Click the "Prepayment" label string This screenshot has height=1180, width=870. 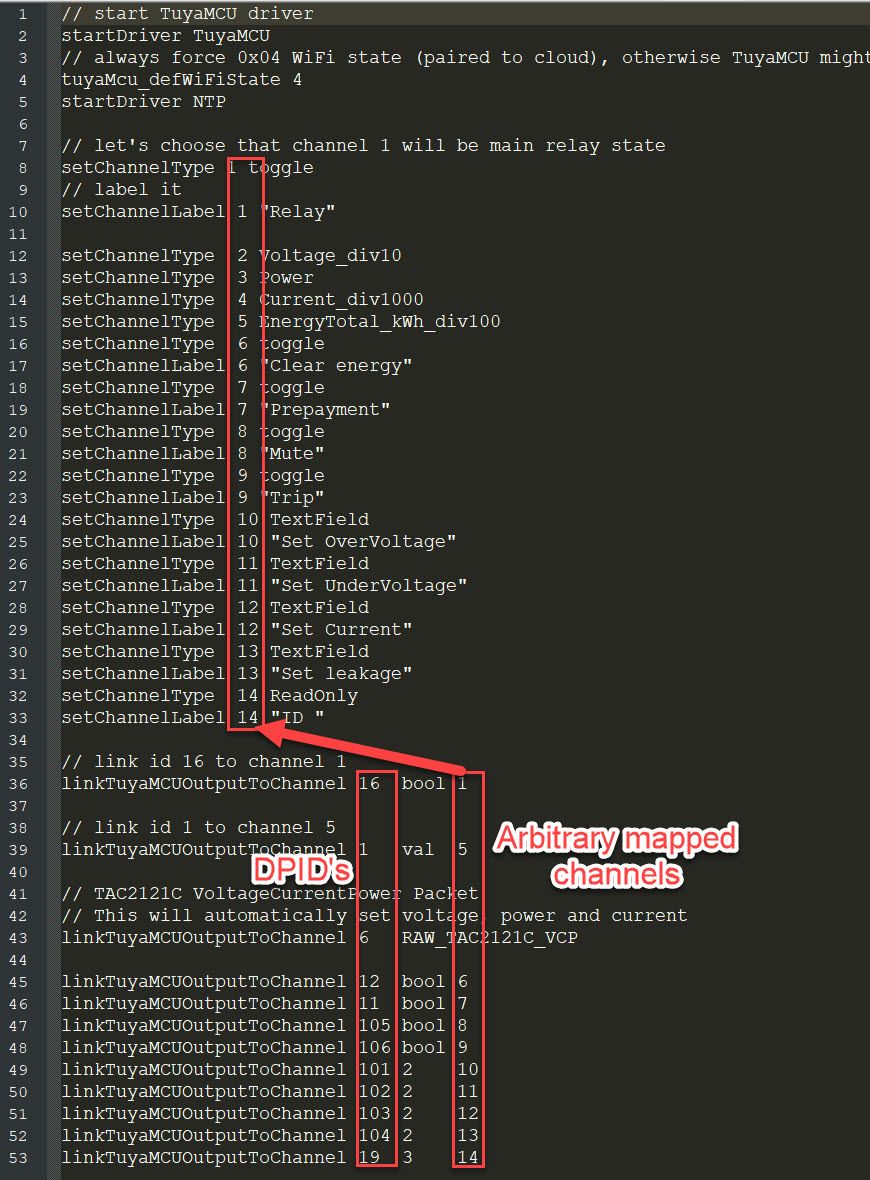(x=325, y=409)
